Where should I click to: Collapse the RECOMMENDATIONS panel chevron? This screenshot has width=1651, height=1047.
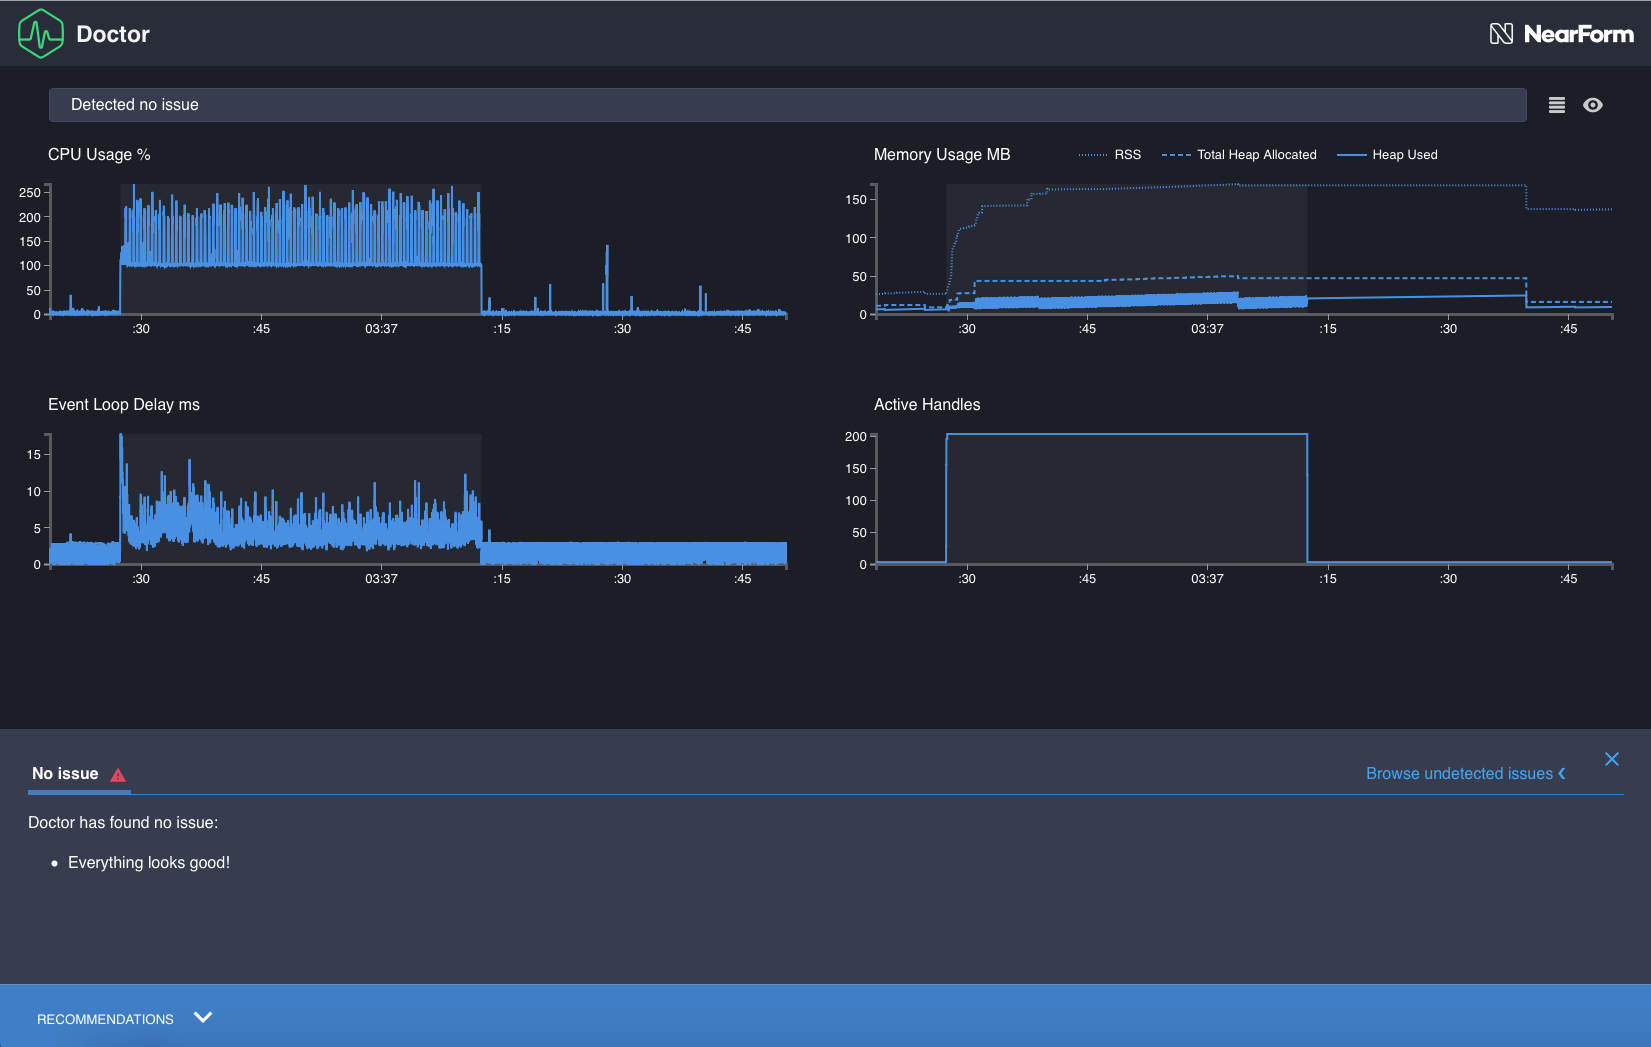click(203, 1017)
